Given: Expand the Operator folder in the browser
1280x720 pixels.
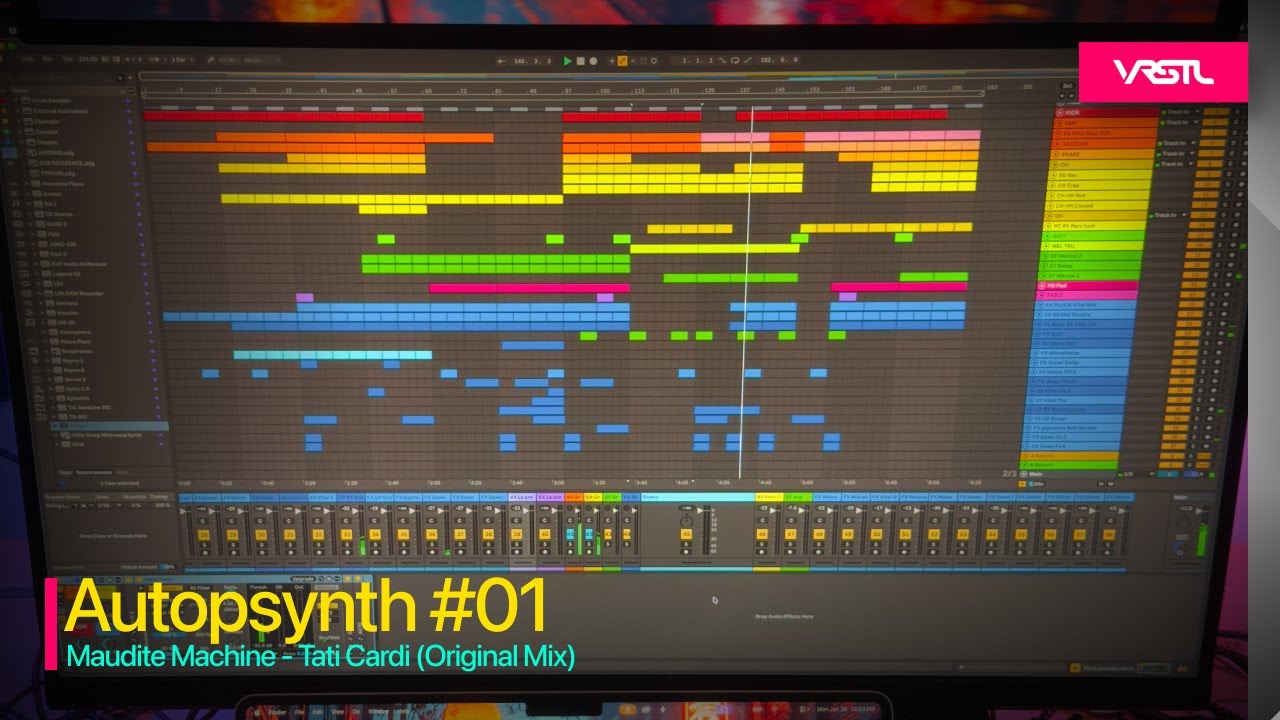Looking at the screenshot, I should point(18,121).
